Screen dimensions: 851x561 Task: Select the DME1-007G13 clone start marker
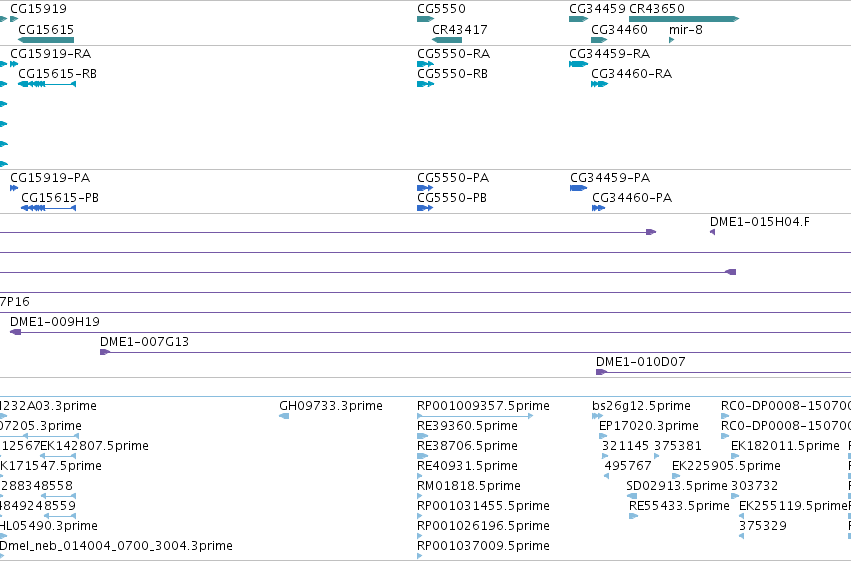coord(105,352)
